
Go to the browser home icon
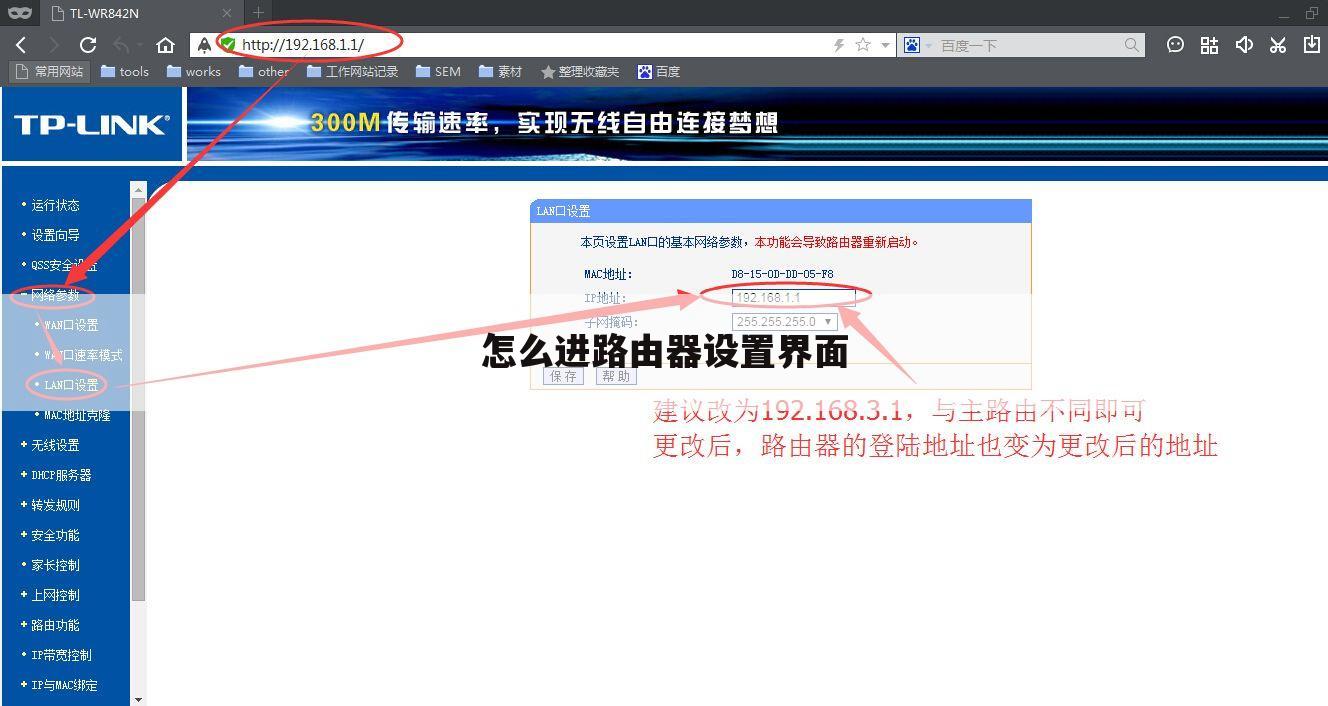[166, 45]
